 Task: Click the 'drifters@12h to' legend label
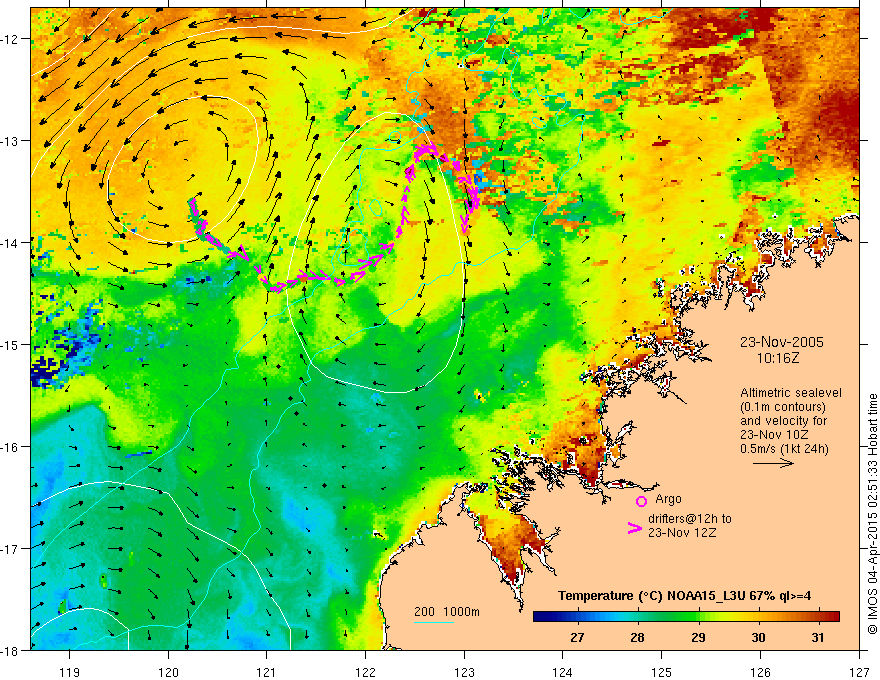pos(690,518)
